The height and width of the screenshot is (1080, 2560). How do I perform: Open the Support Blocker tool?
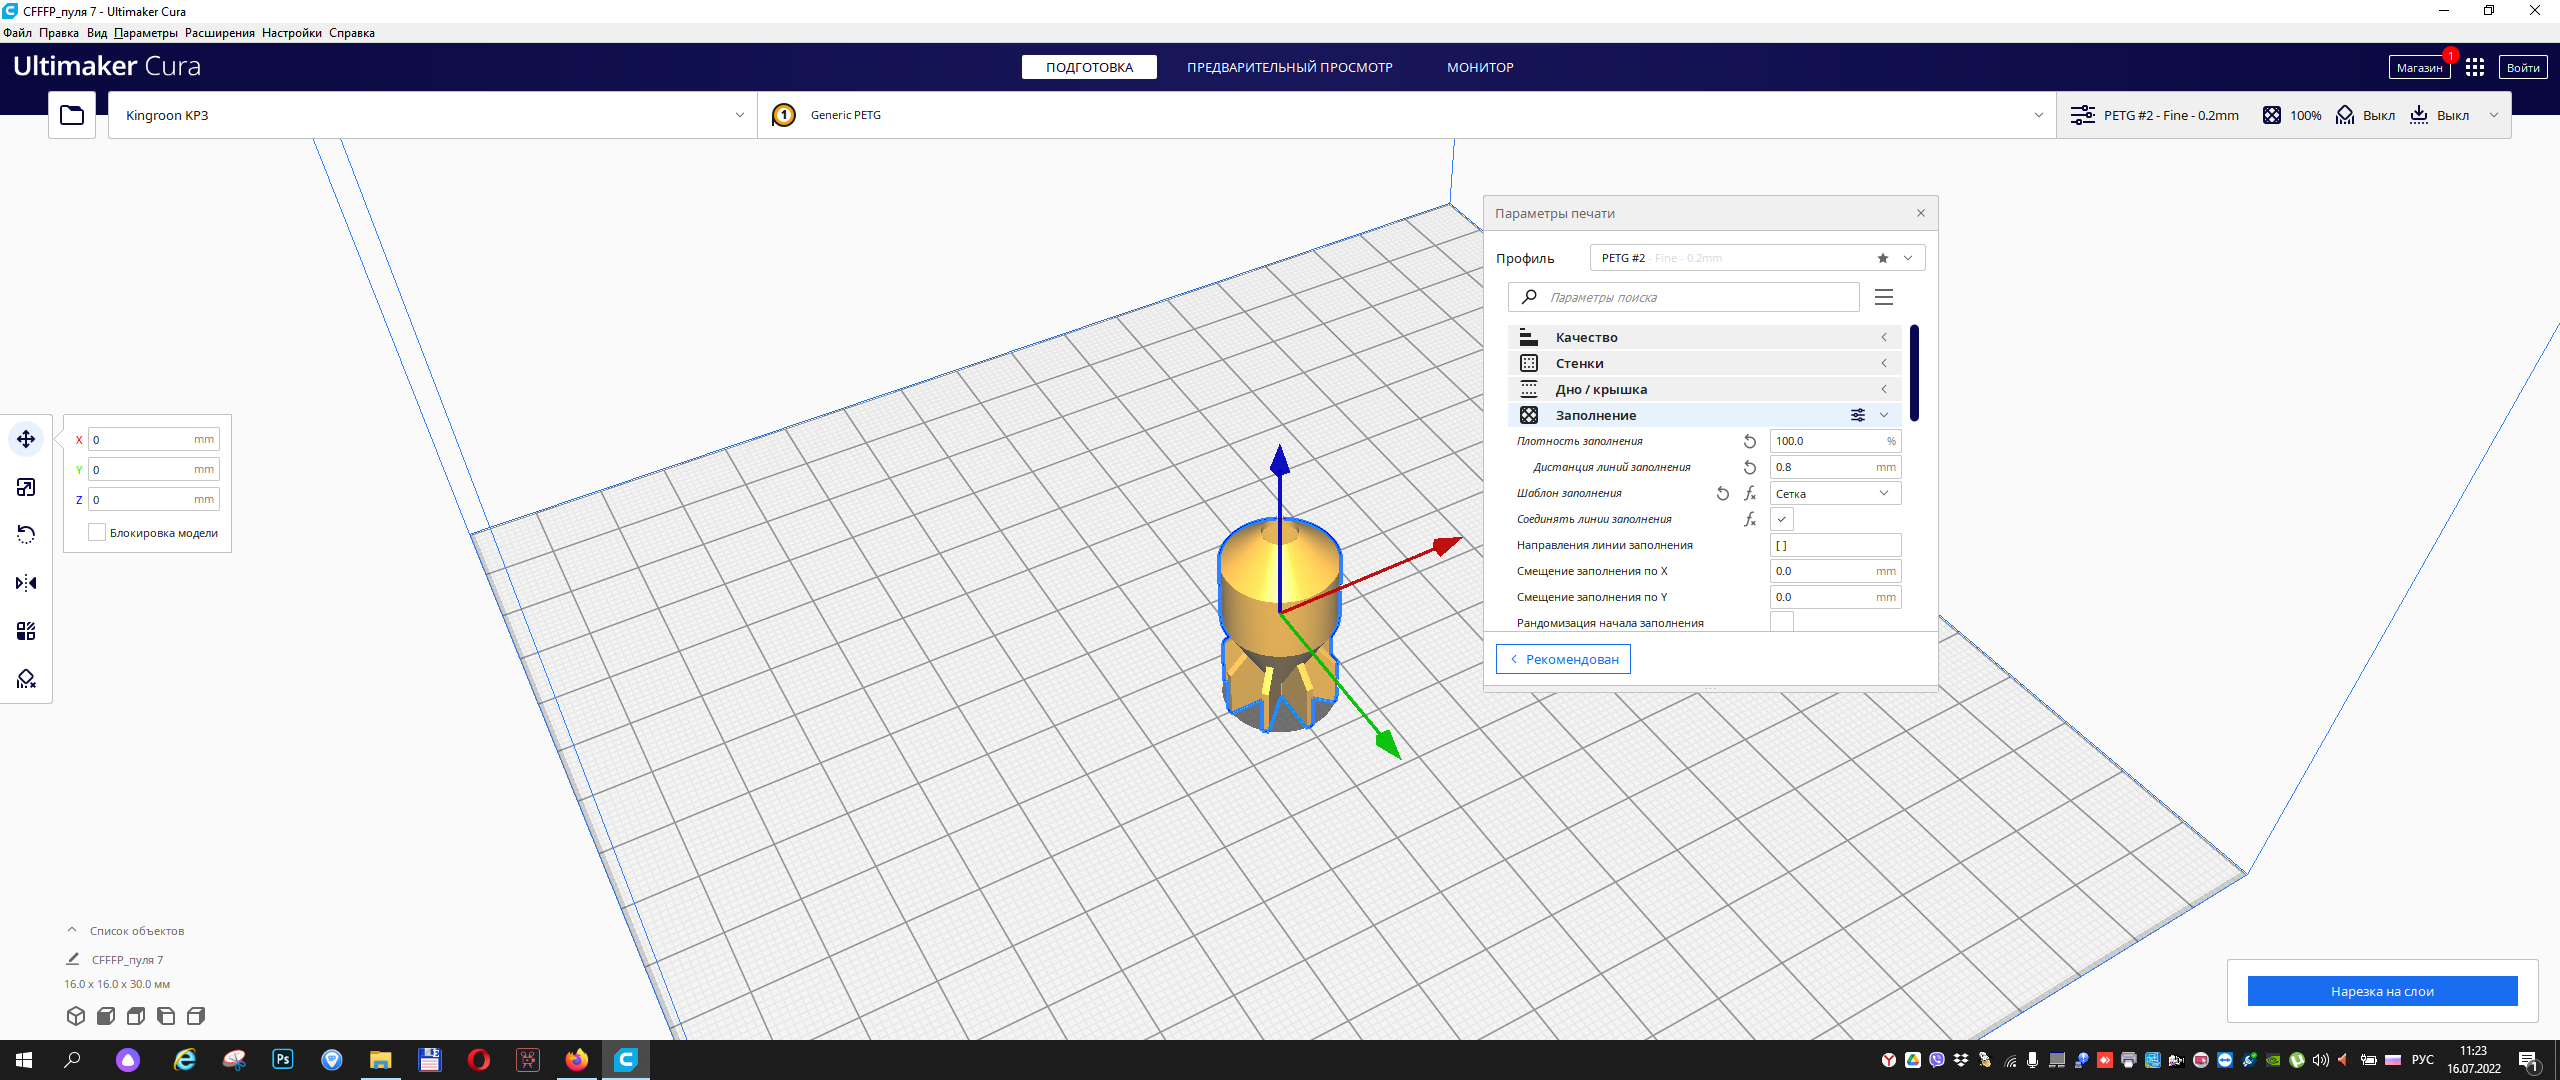coord(26,679)
